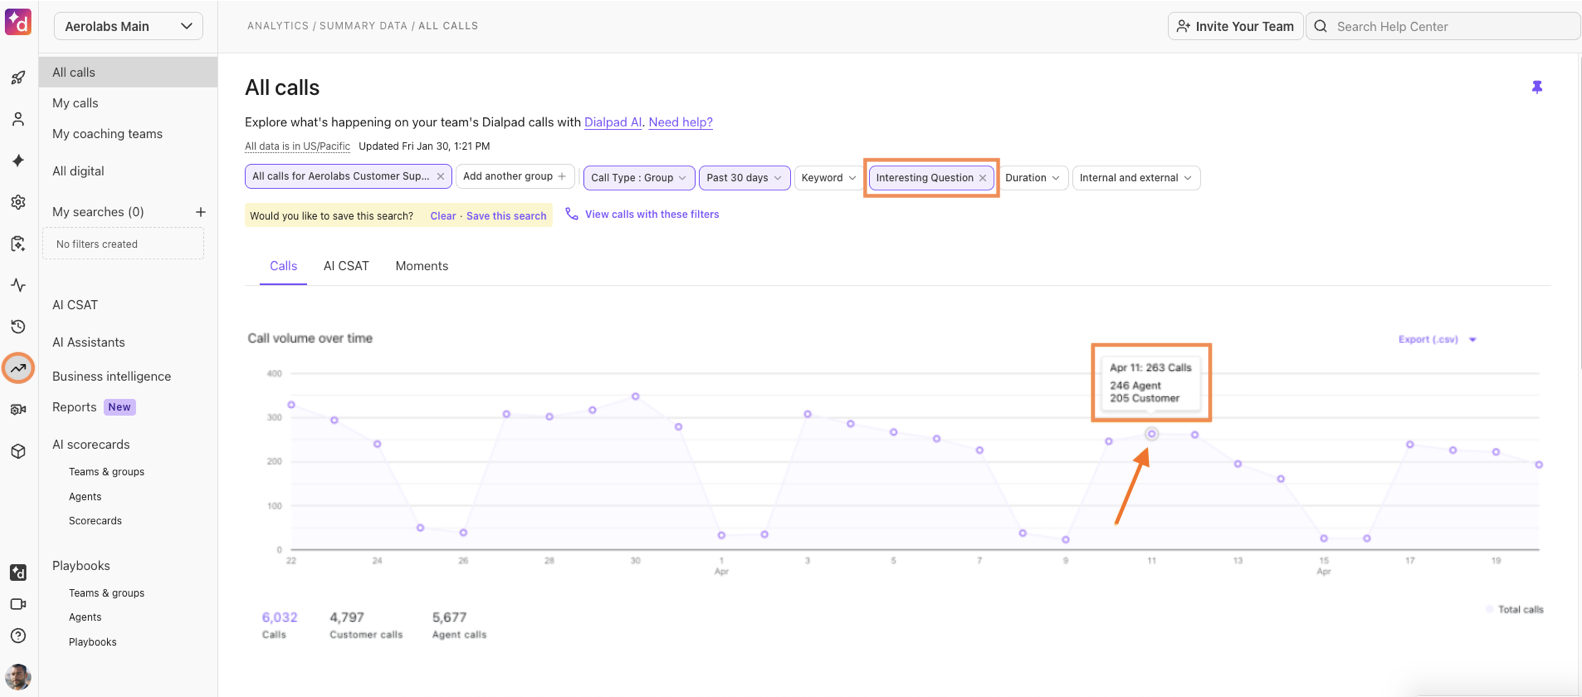
Task: Click the Invite Your Team person icon
Action: tap(1184, 26)
